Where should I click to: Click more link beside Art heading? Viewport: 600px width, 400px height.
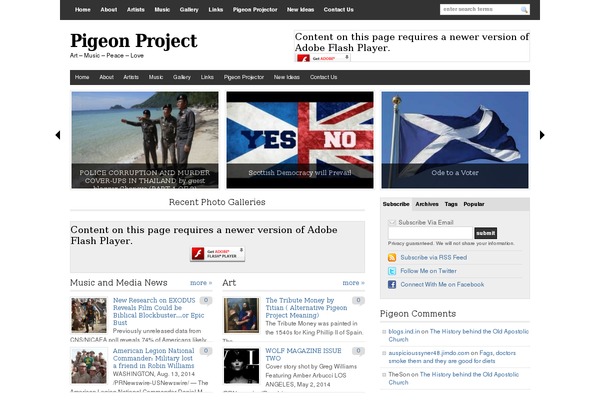pyautogui.click(x=354, y=283)
